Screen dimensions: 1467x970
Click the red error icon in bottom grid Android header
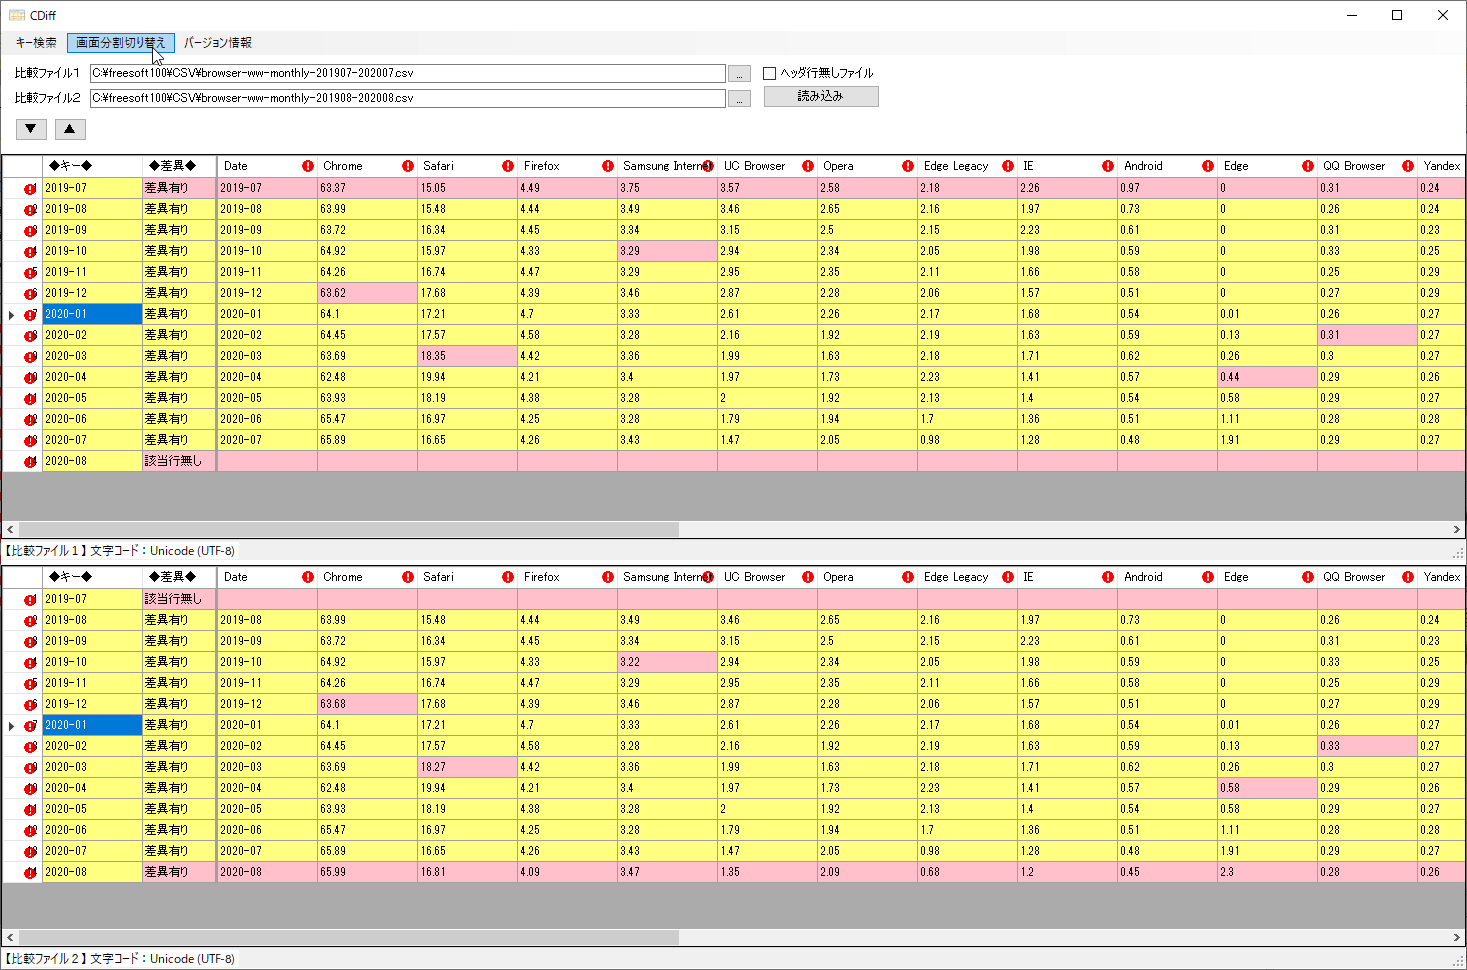tap(1208, 577)
